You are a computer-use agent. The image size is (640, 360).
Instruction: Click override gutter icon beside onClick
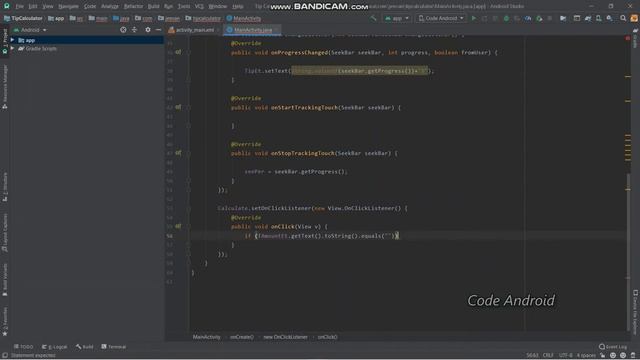178,227
